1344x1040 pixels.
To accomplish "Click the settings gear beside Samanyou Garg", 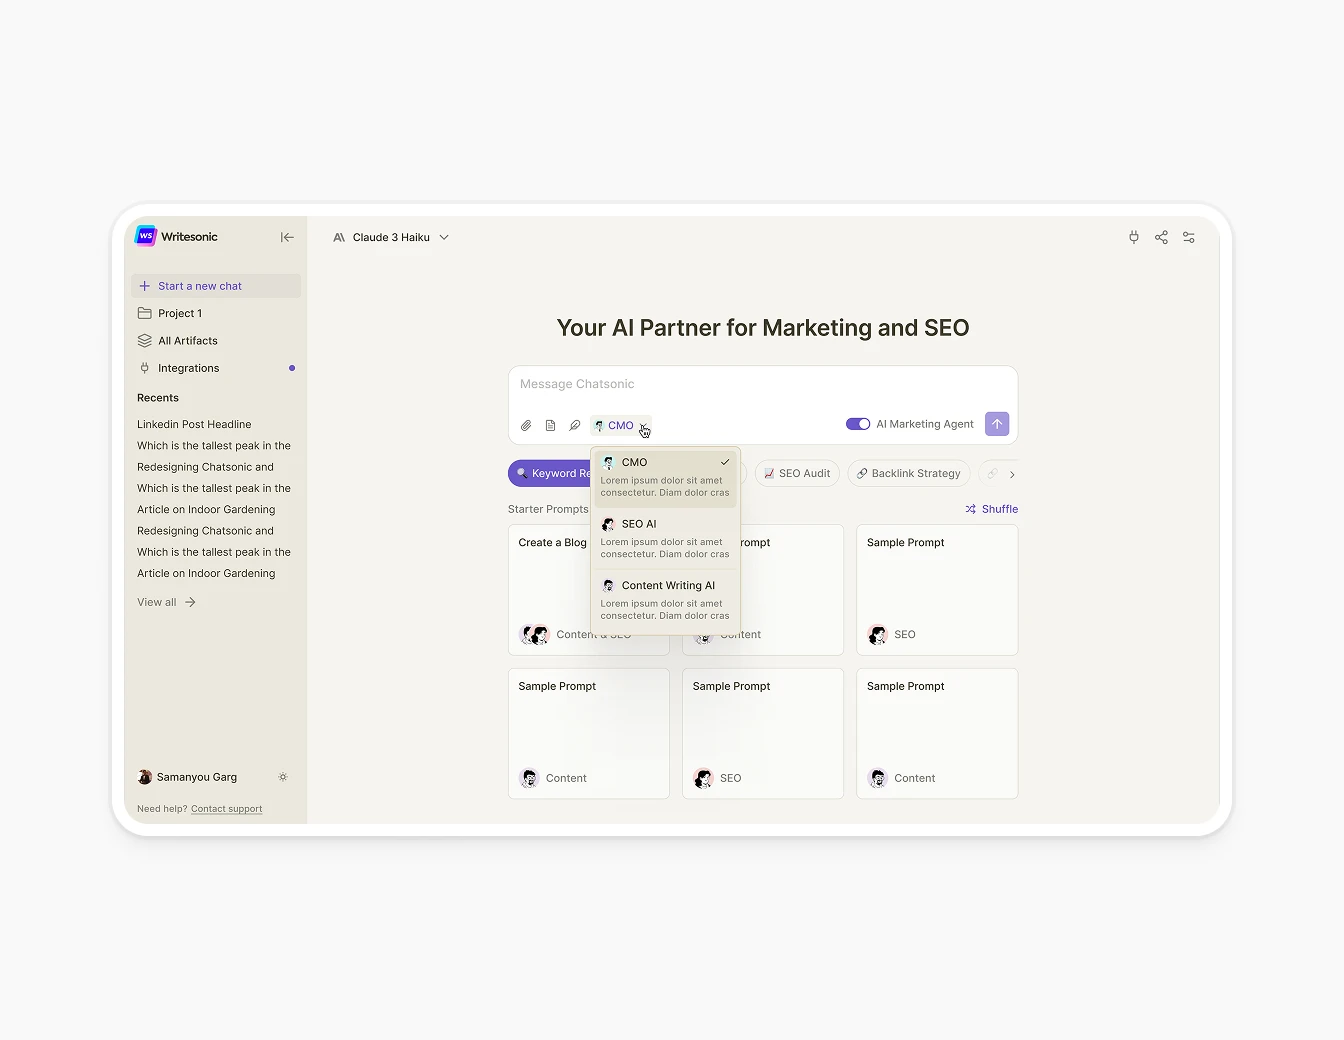I will (x=283, y=777).
